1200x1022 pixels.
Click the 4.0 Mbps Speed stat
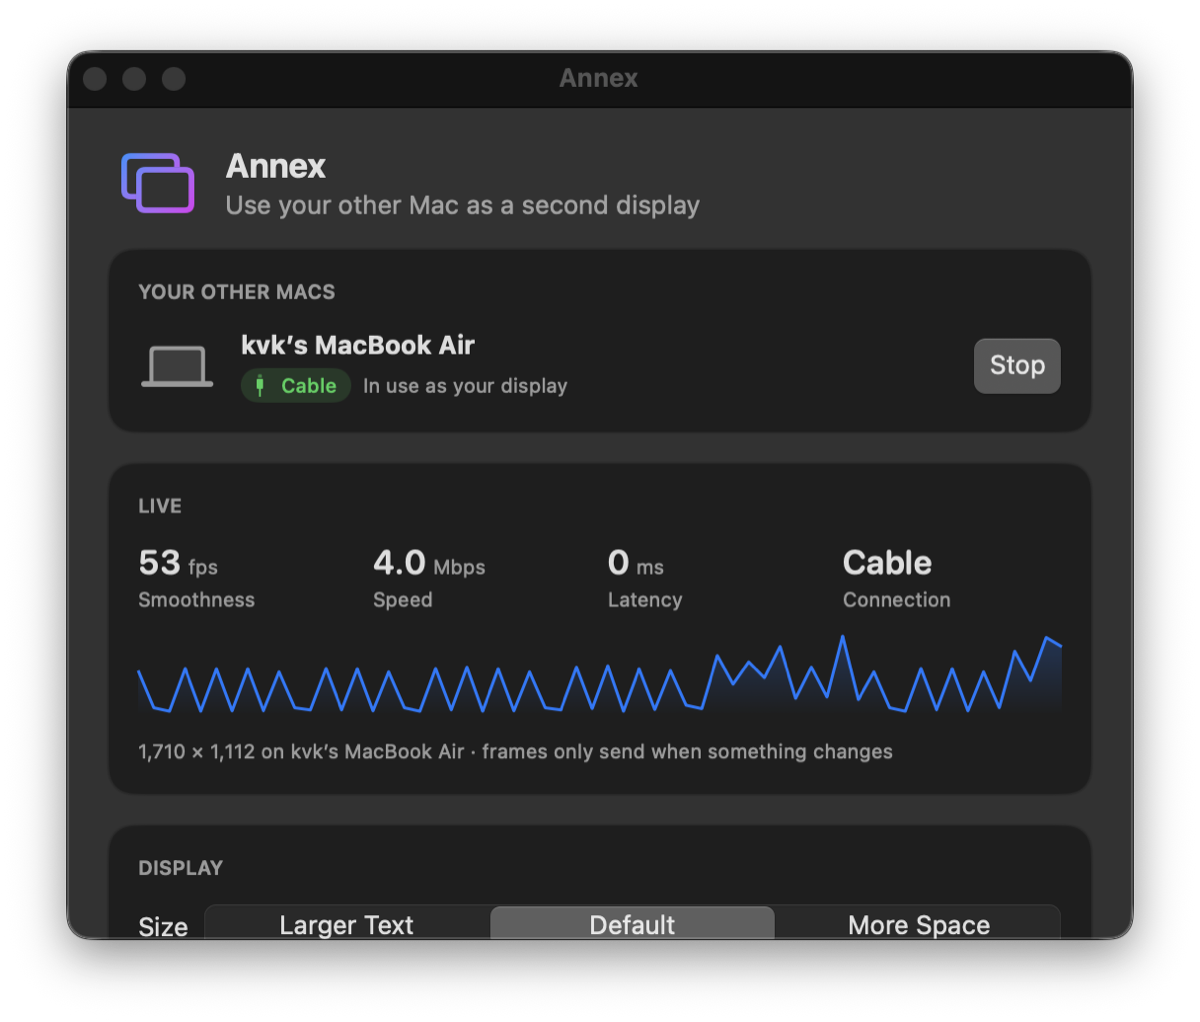[429, 578]
